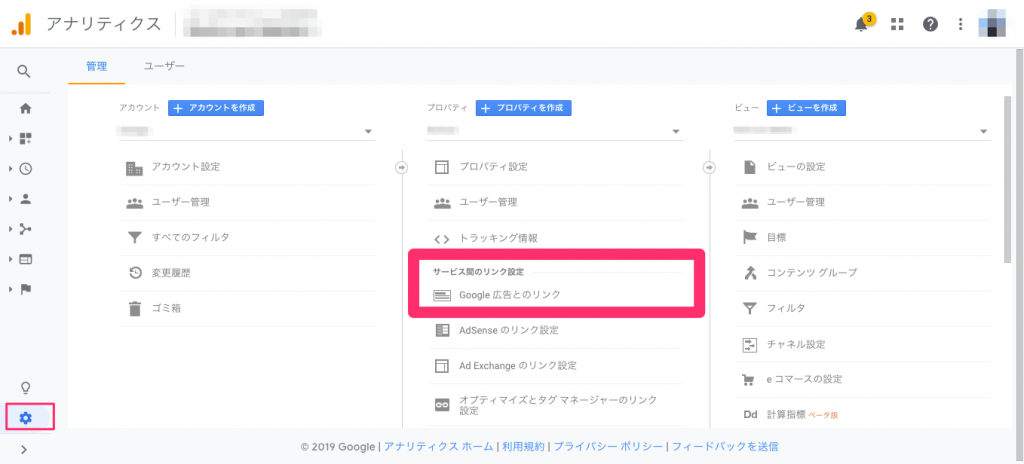
Task: Click flag icon beside 目標
Action: point(749,238)
